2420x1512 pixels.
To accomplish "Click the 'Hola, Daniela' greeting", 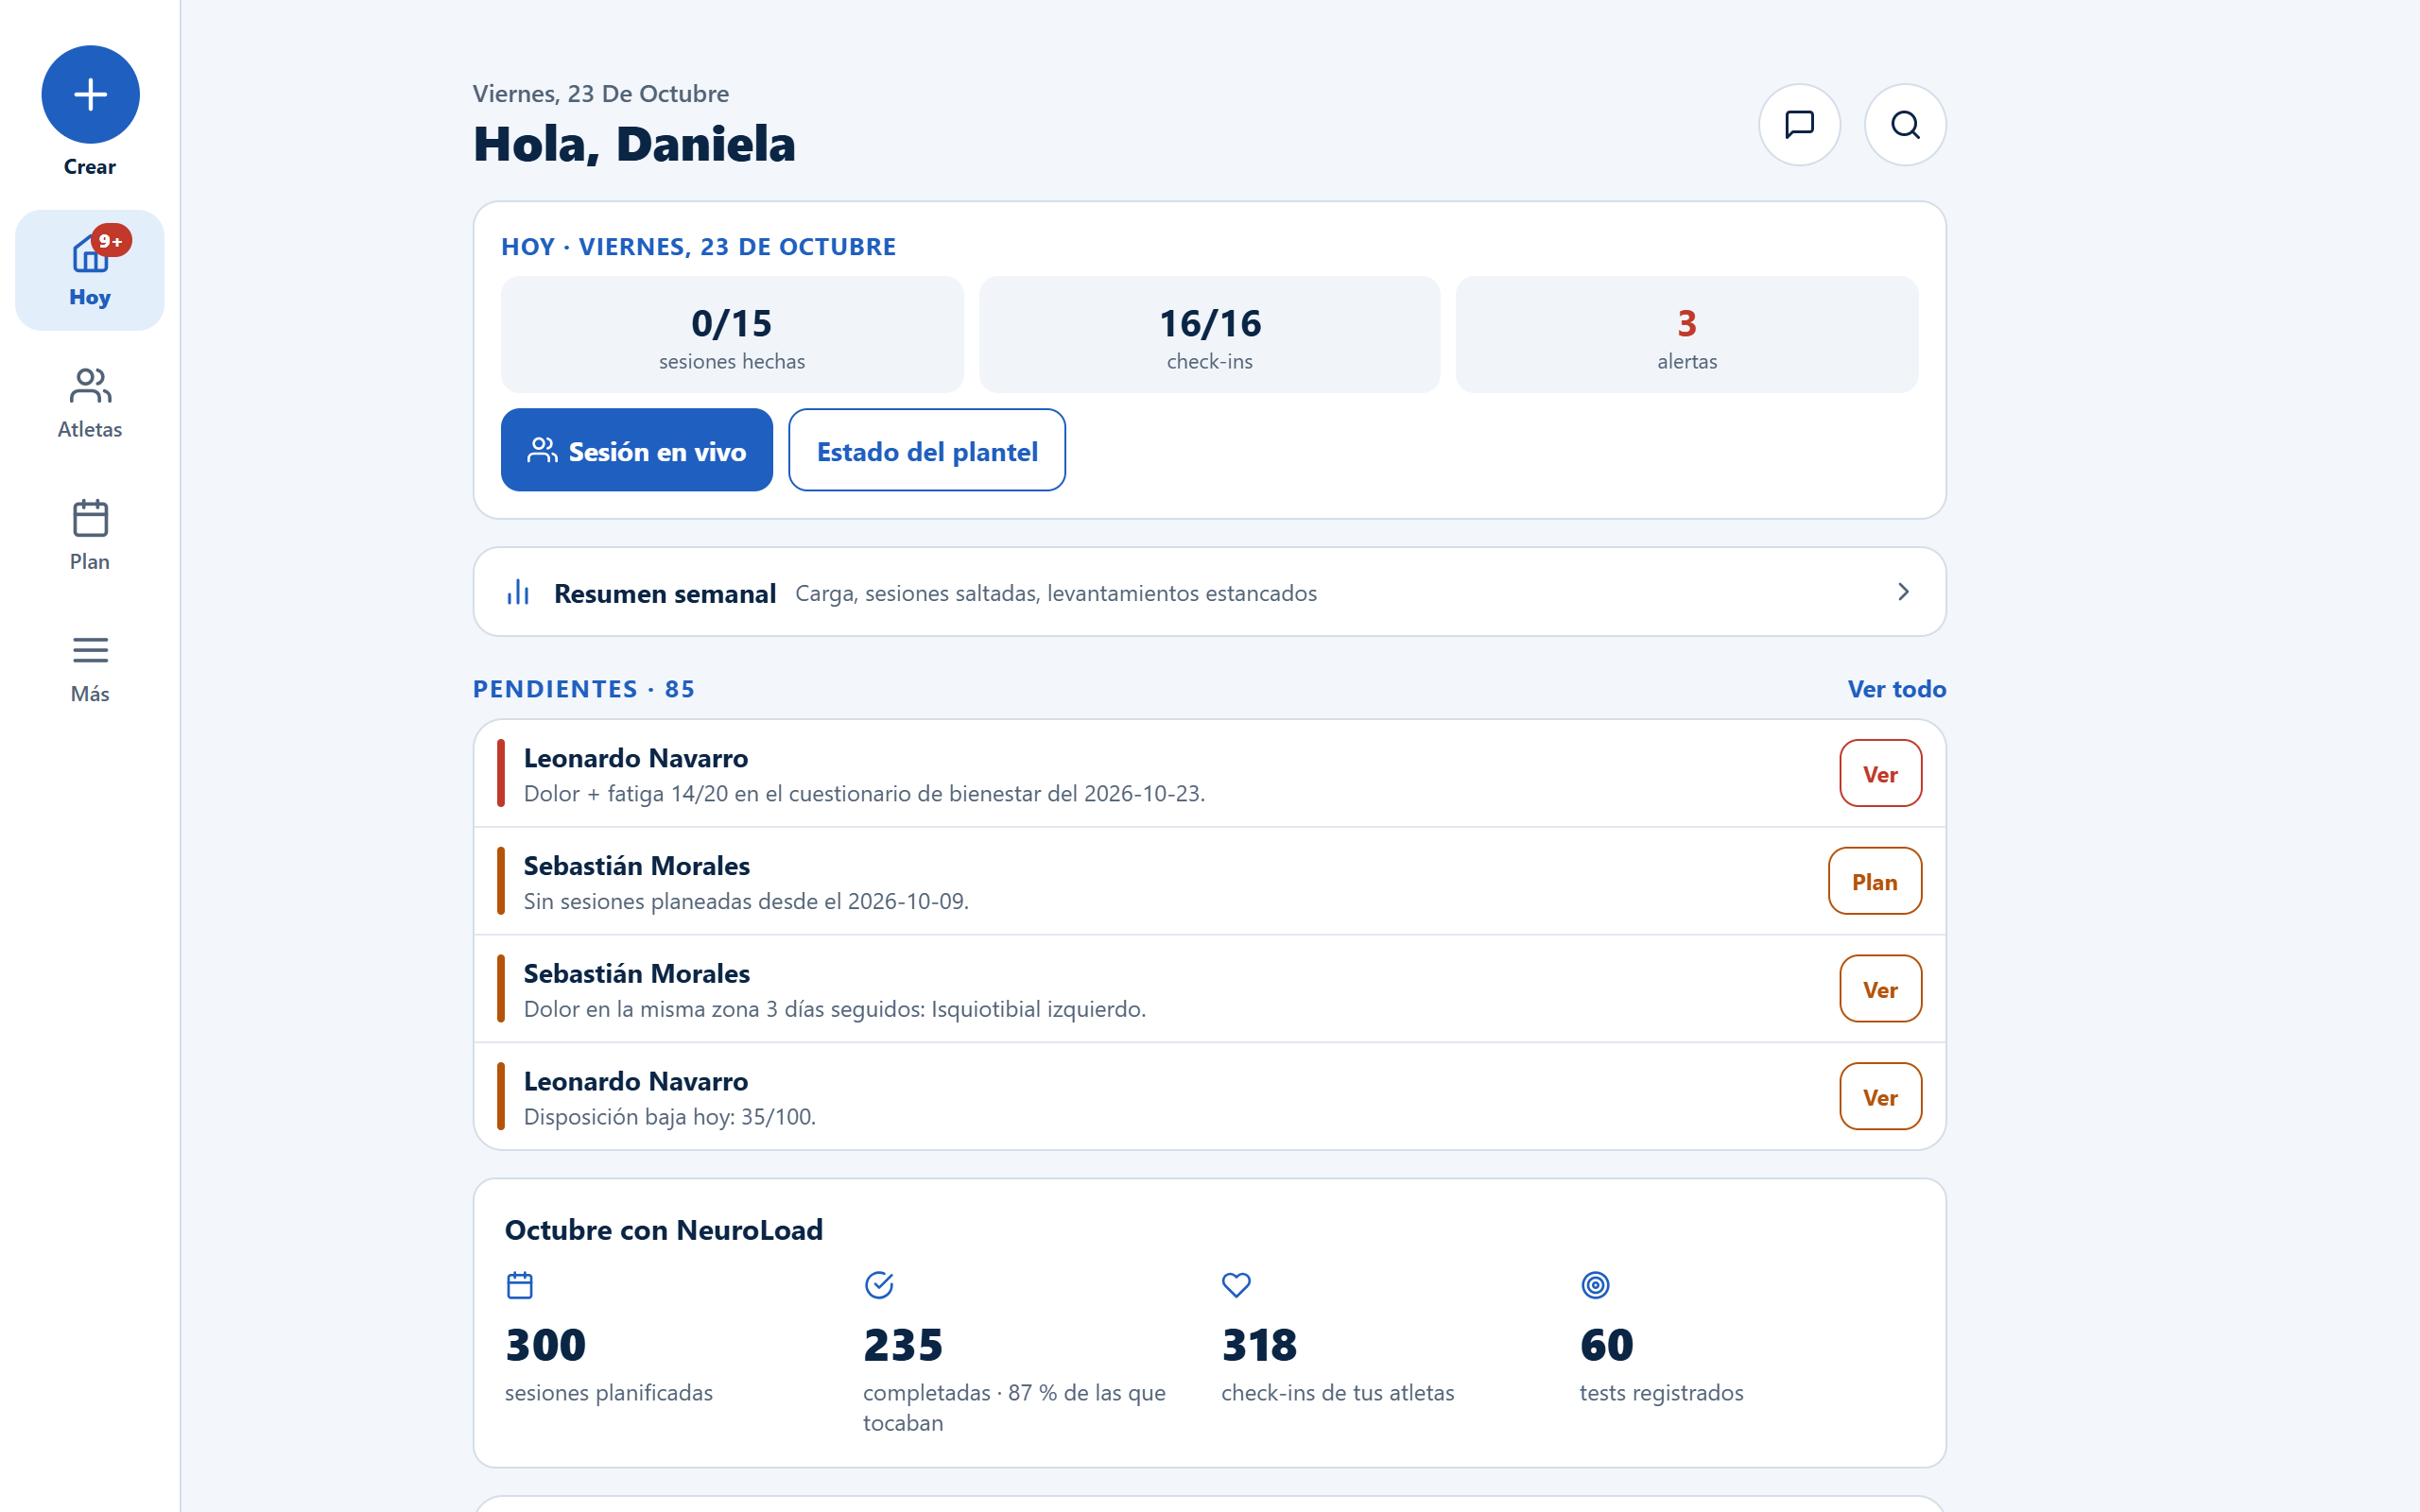I will 634,144.
